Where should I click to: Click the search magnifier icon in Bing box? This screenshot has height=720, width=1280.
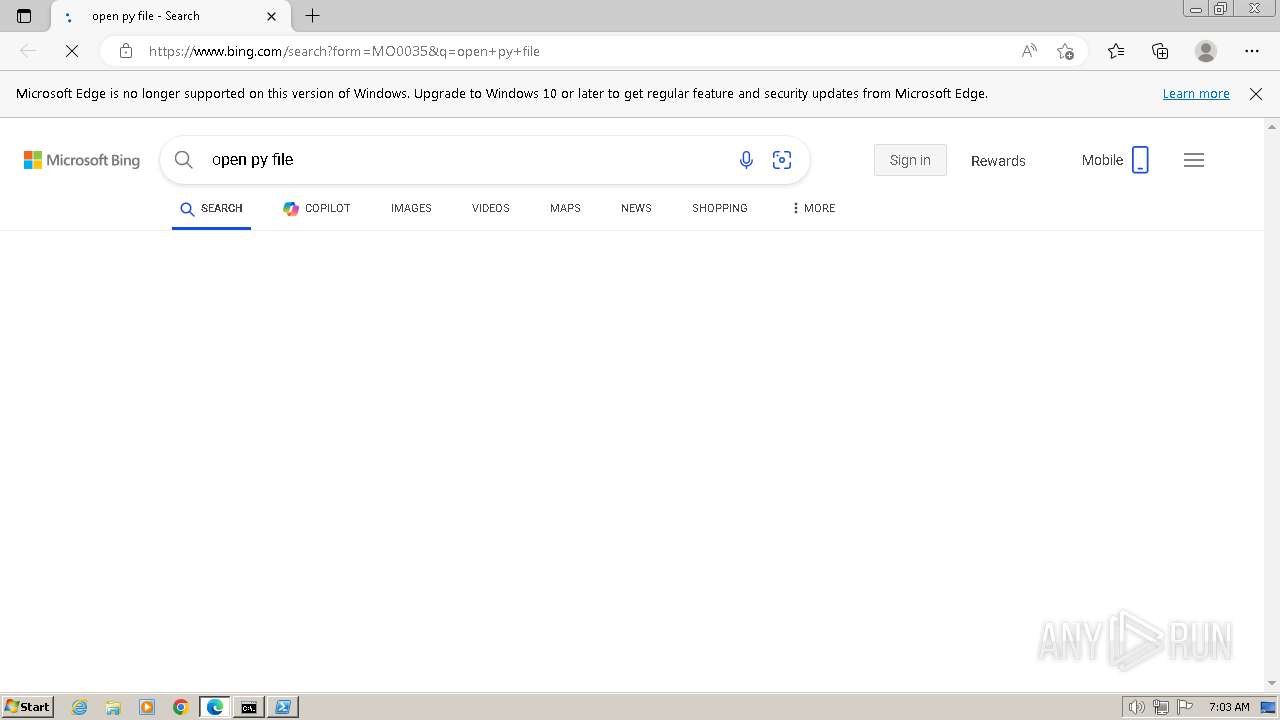pos(183,160)
